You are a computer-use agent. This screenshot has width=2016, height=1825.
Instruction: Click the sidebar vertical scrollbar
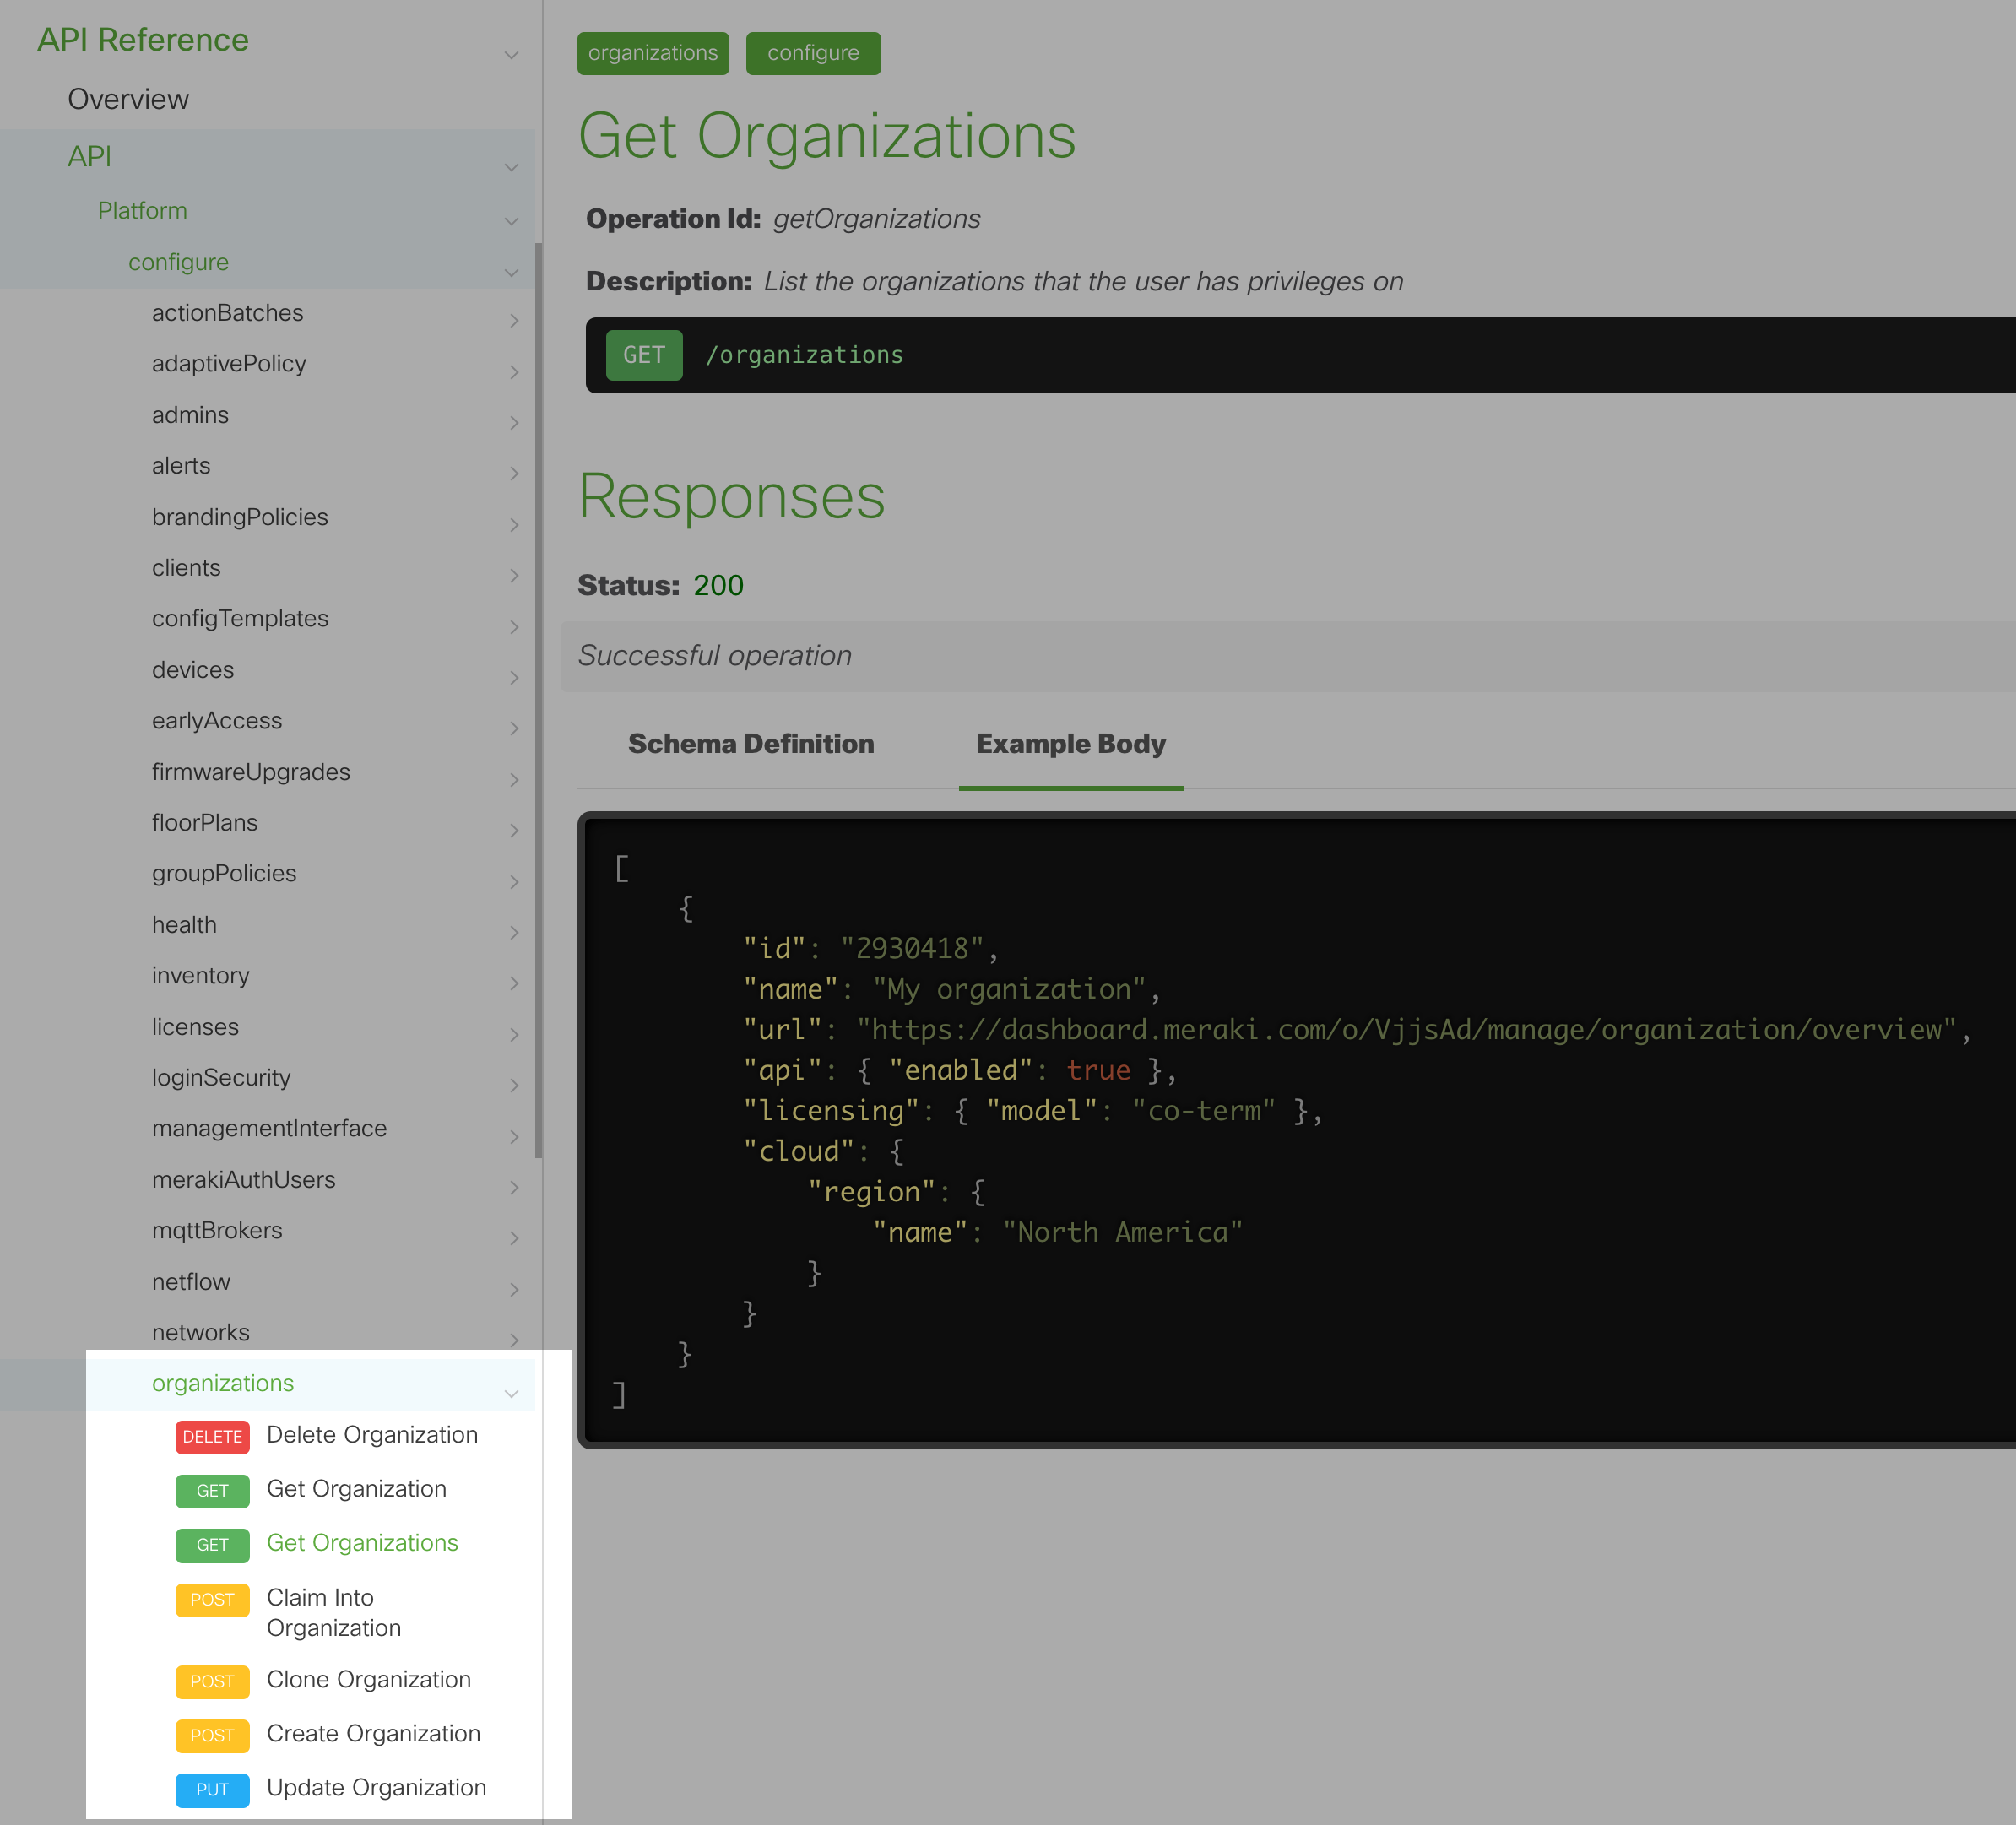pyautogui.click(x=538, y=700)
